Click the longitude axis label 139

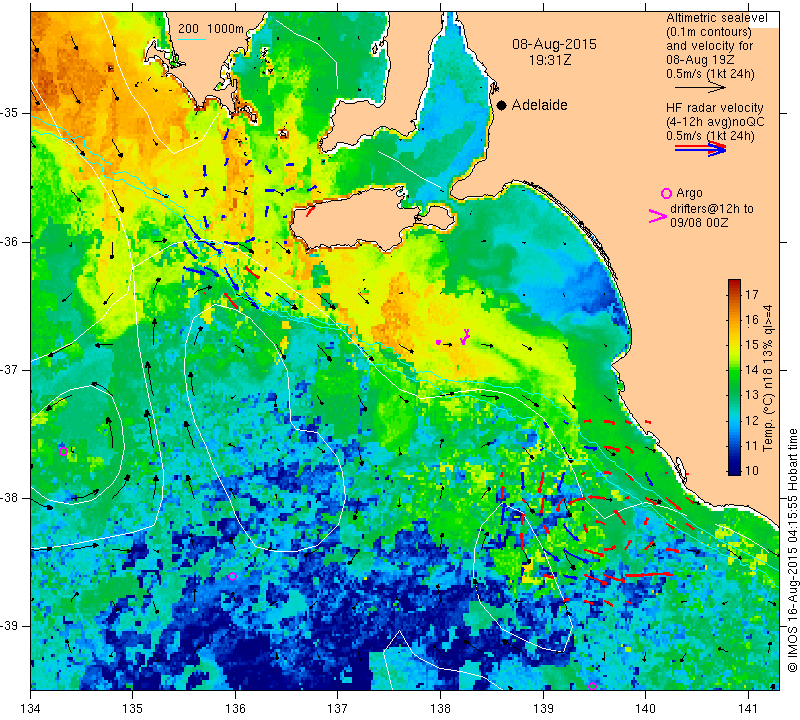[x=543, y=708]
